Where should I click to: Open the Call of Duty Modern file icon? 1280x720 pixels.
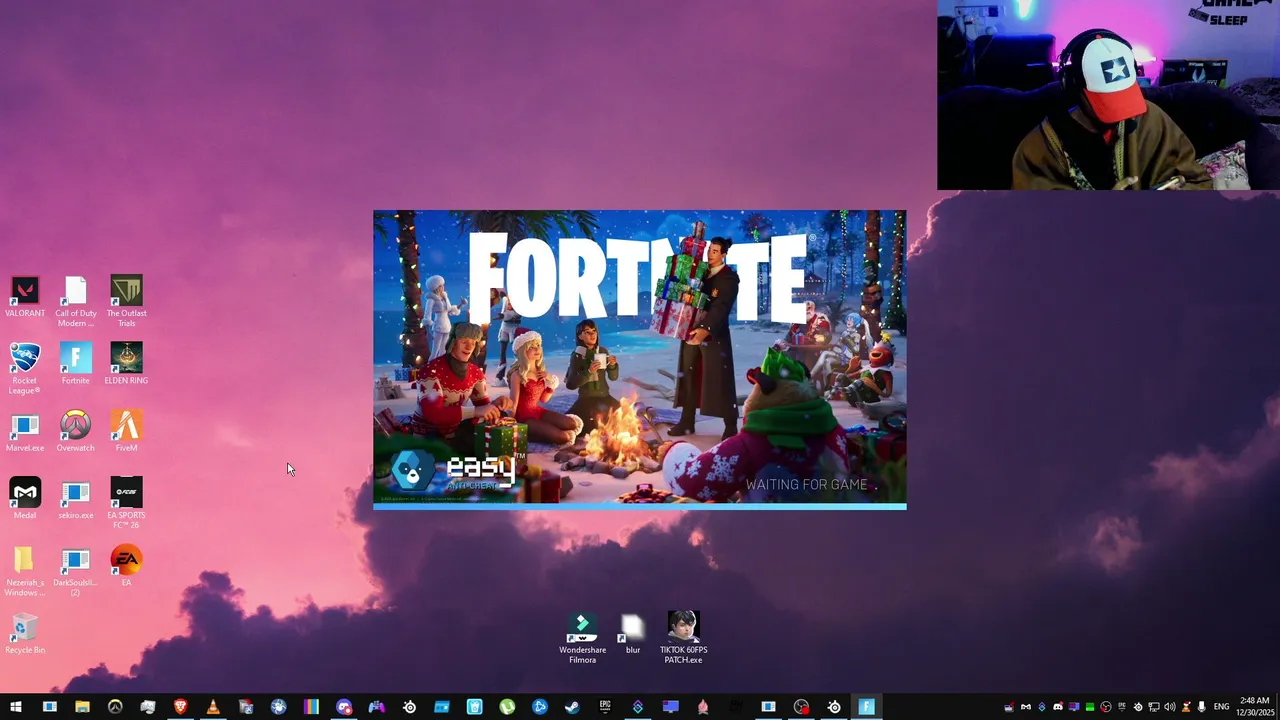click(x=75, y=302)
